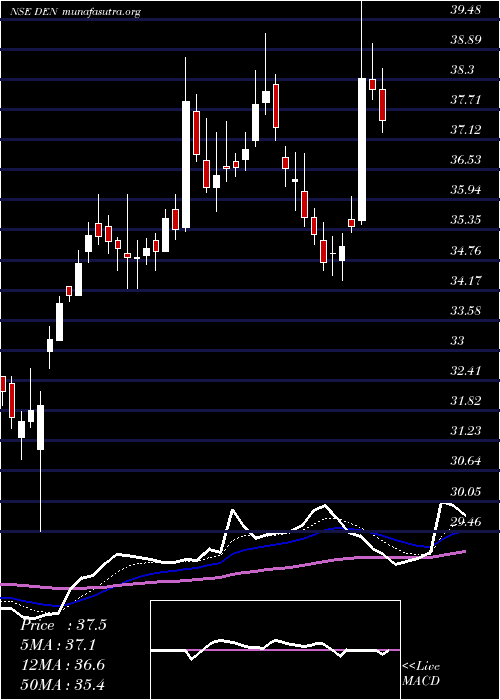
Task: Click the 30.64 price axis label
Action: coord(465,461)
